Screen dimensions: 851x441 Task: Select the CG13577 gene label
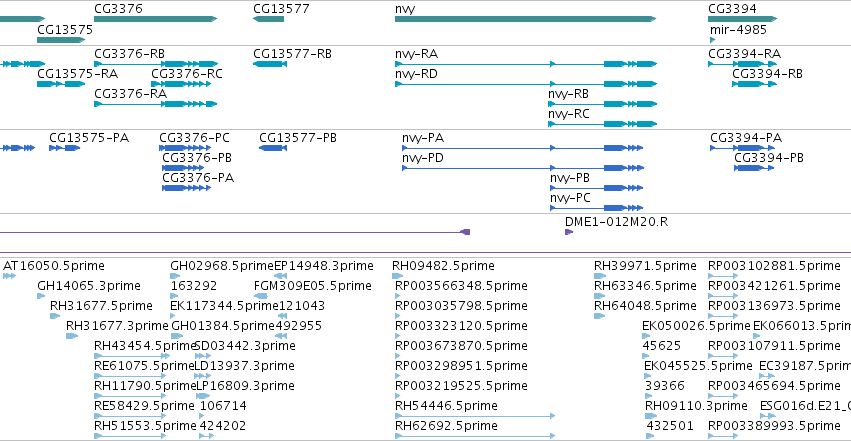pyautogui.click(x=281, y=9)
